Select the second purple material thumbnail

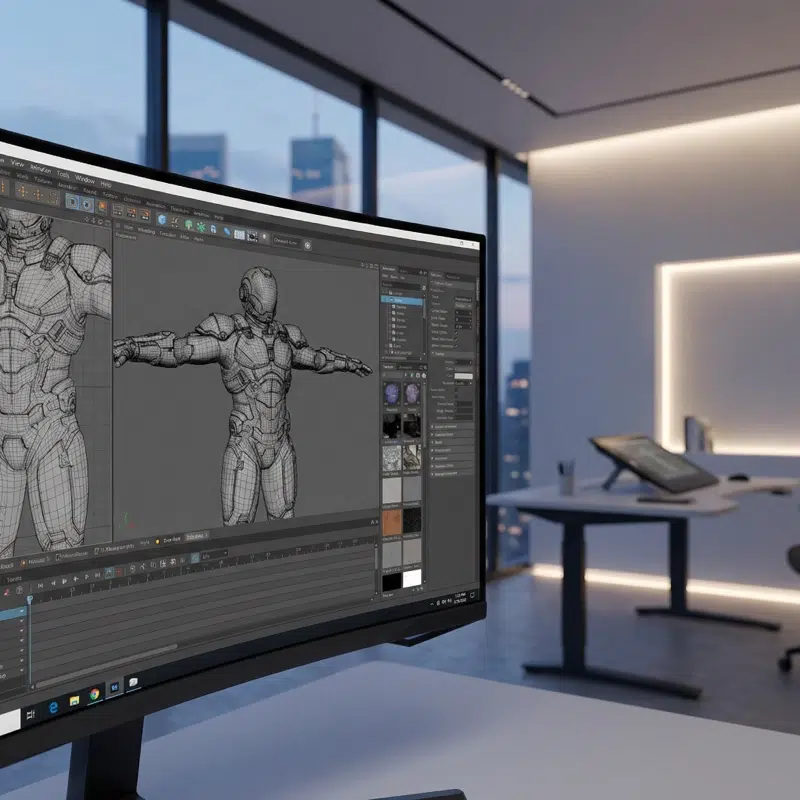[x=412, y=394]
